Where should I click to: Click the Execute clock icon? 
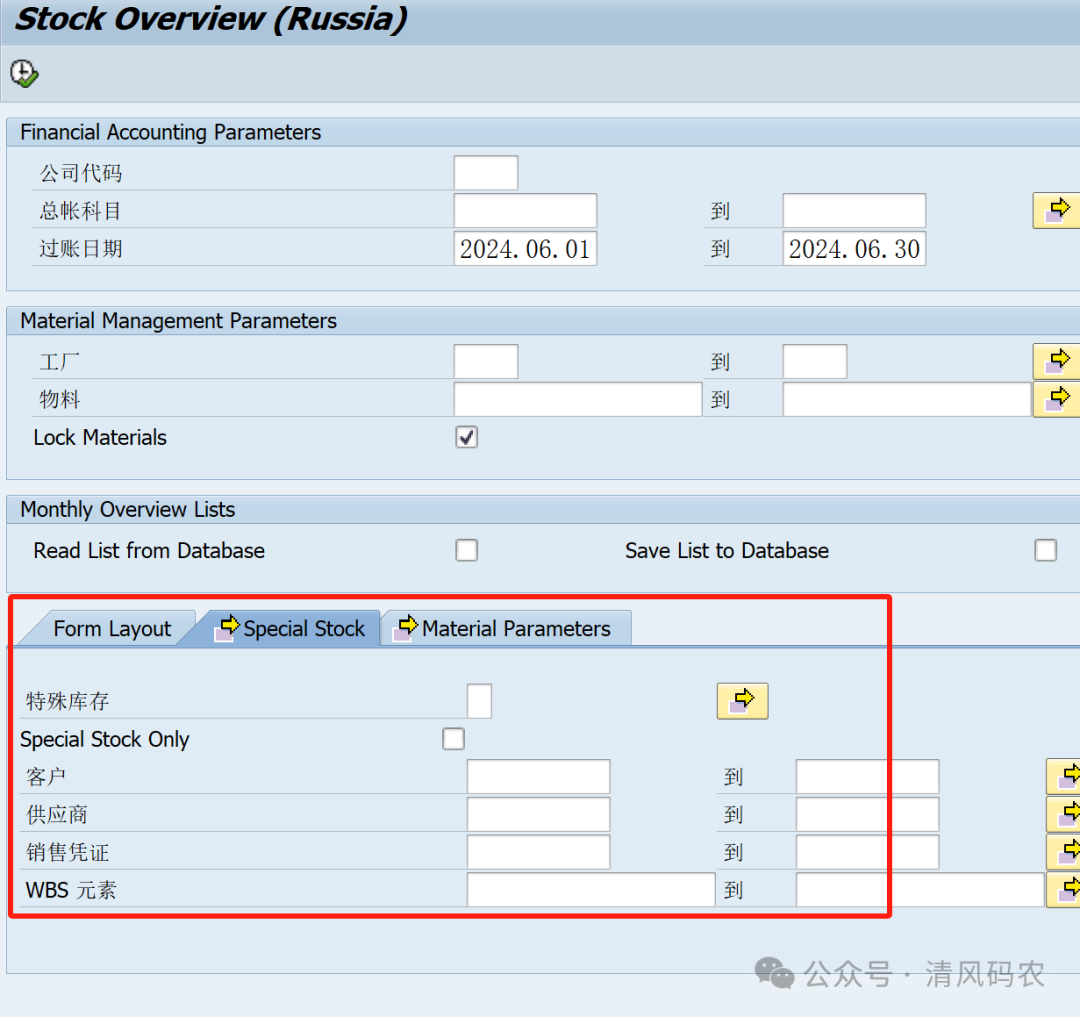[x=24, y=73]
